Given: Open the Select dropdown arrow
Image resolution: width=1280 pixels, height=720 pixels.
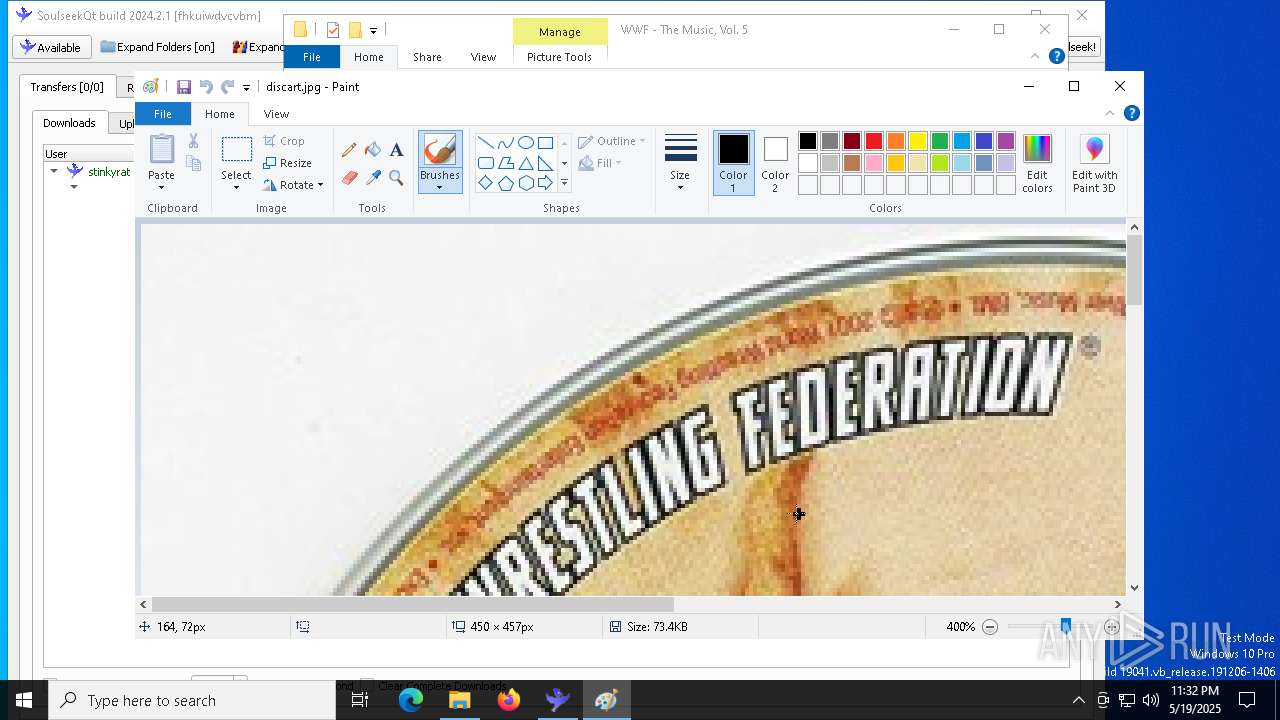Looking at the screenshot, I should [x=237, y=187].
